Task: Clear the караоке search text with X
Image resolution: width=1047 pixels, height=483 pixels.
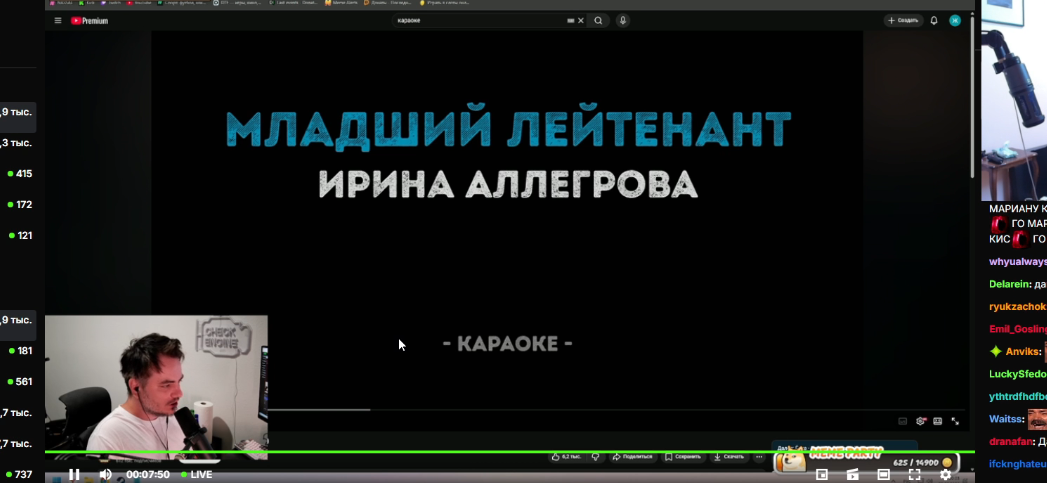Action: point(581,21)
